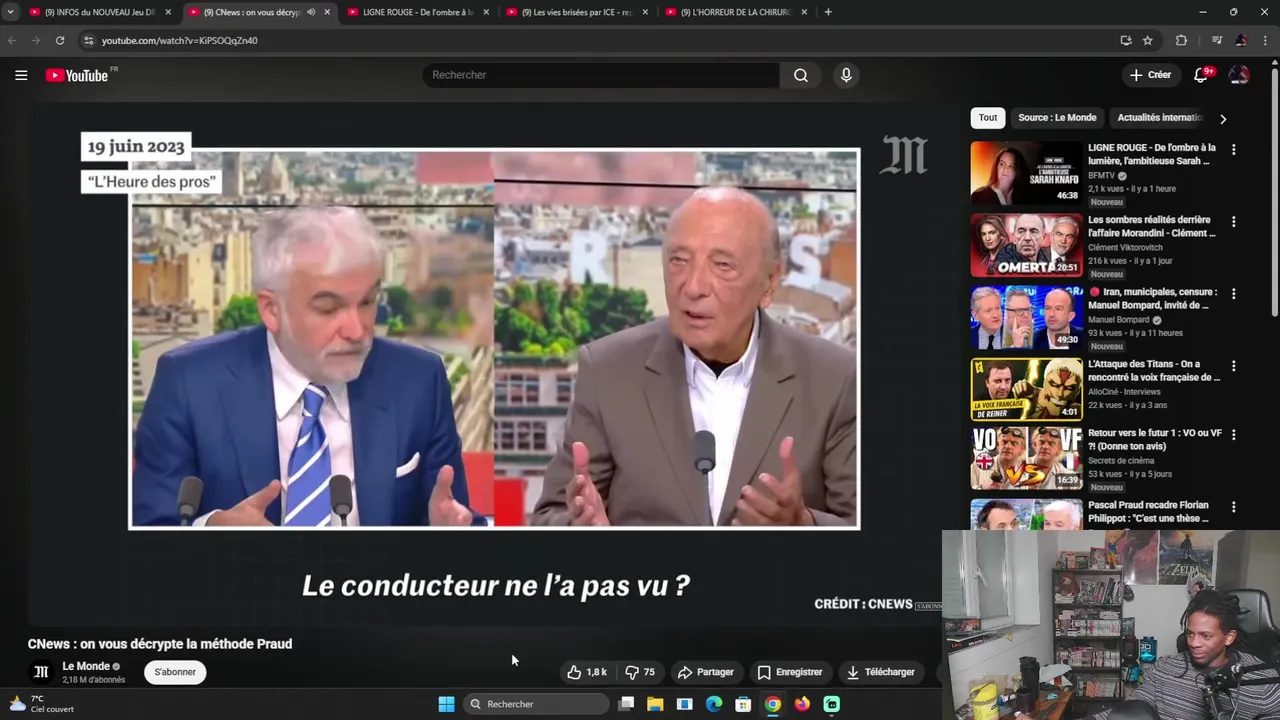Open options for Pascal Praud recadre video
Image resolution: width=1280 pixels, height=720 pixels.
pos(1233,507)
